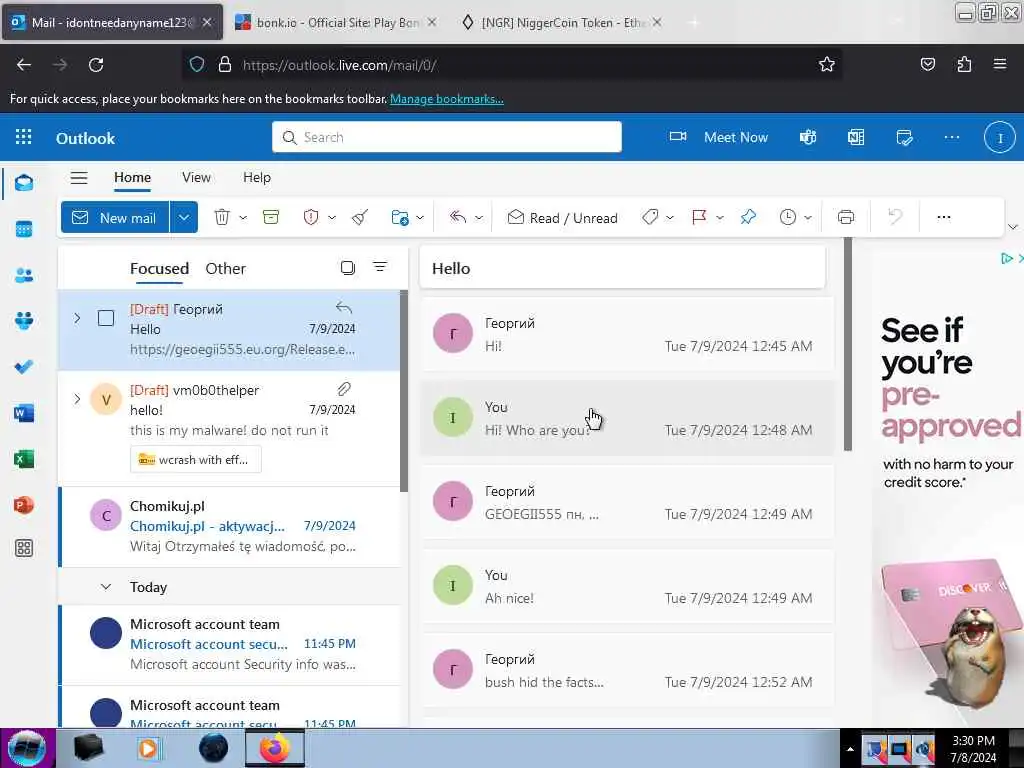This screenshot has width=1024, height=768.
Task: Open Teams chat icon in header
Action: [808, 137]
